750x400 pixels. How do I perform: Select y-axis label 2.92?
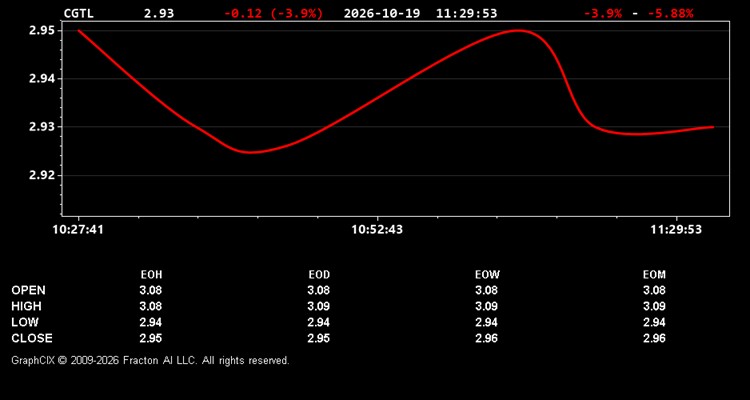(x=42, y=175)
